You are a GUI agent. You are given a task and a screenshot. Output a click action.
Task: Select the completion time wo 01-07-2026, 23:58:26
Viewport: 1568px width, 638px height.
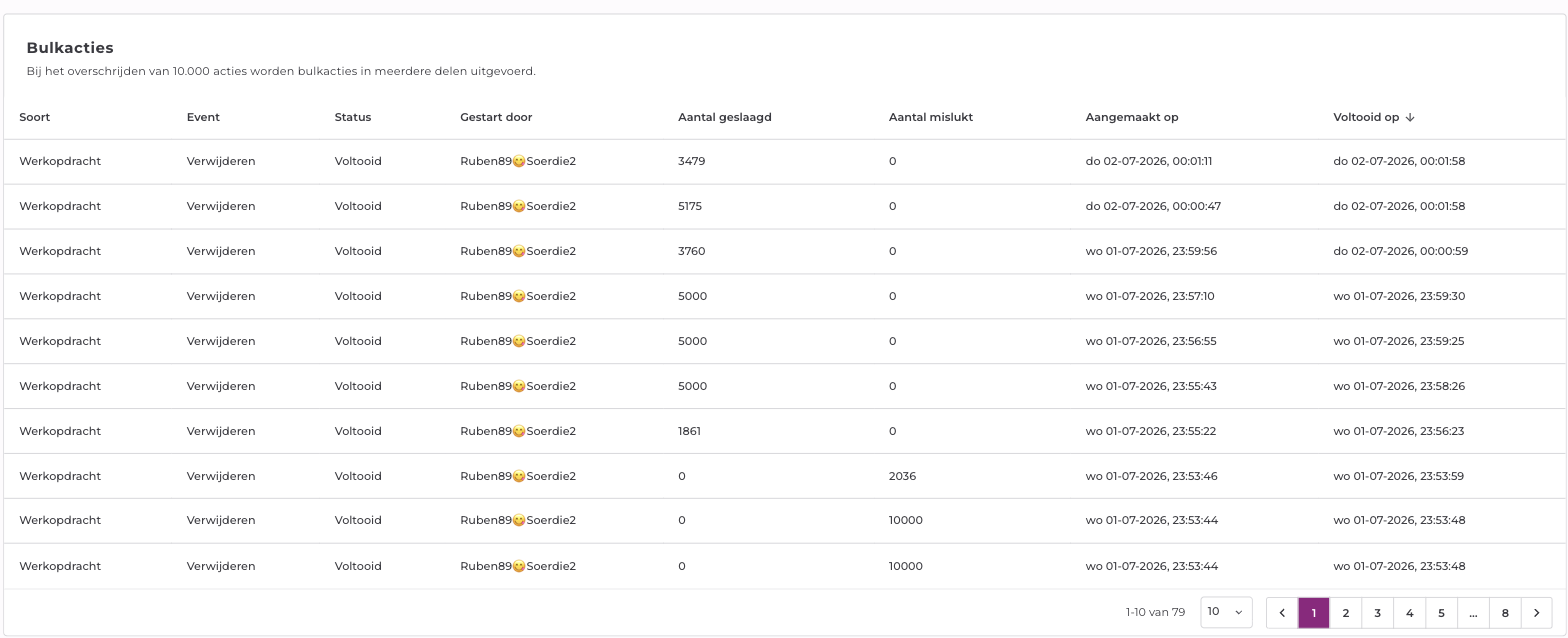(1399, 386)
